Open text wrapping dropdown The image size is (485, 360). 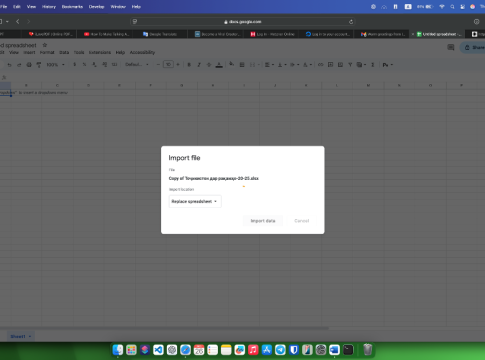(295, 65)
